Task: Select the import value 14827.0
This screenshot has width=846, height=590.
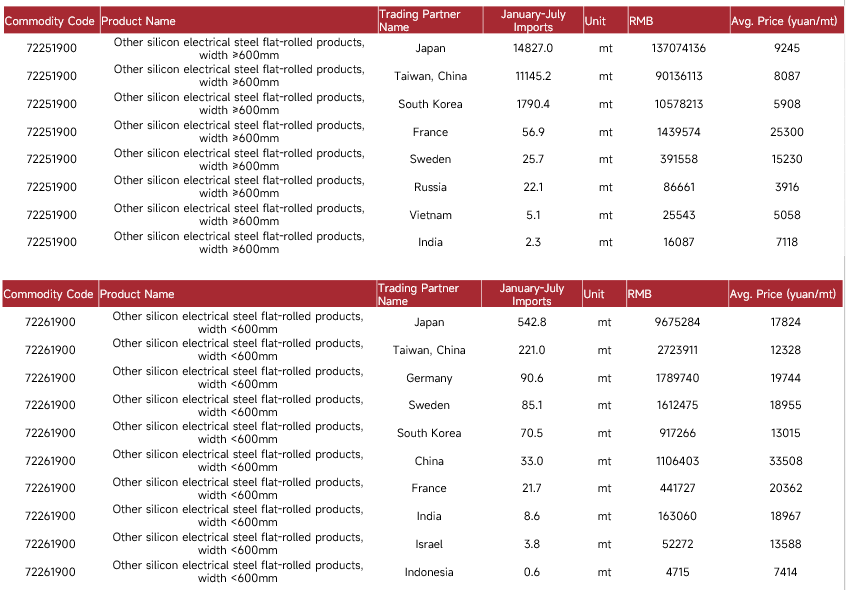Action: pos(533,48)
